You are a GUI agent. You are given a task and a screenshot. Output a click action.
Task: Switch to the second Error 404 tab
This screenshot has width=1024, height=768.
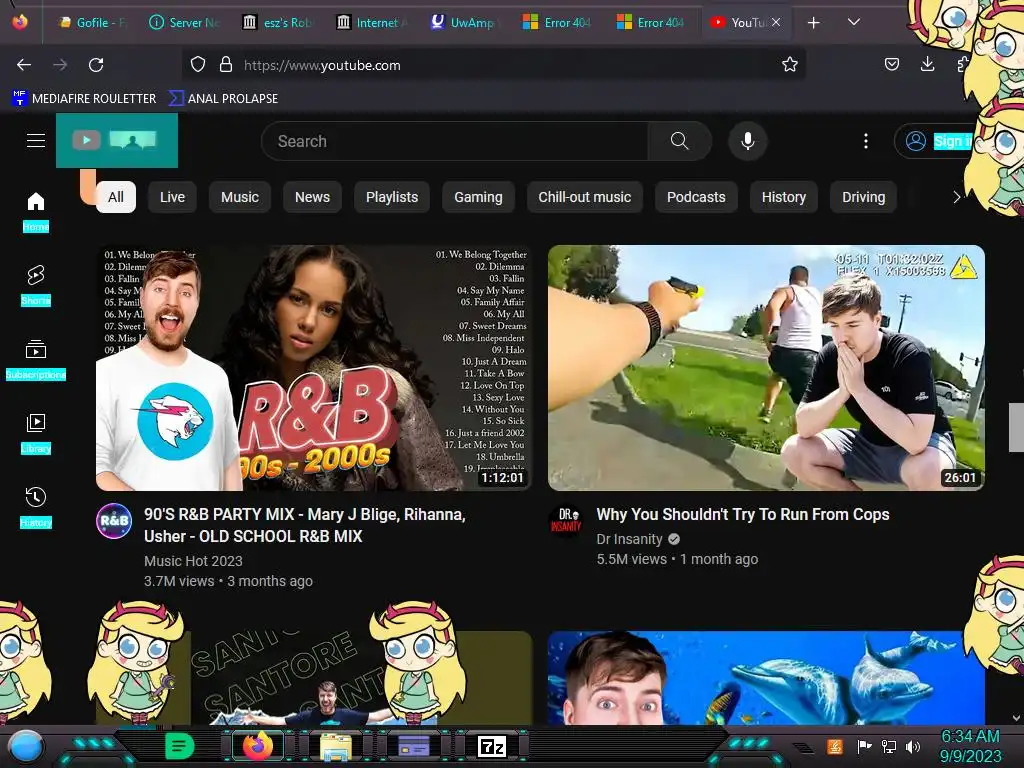(x=652, y=23)
